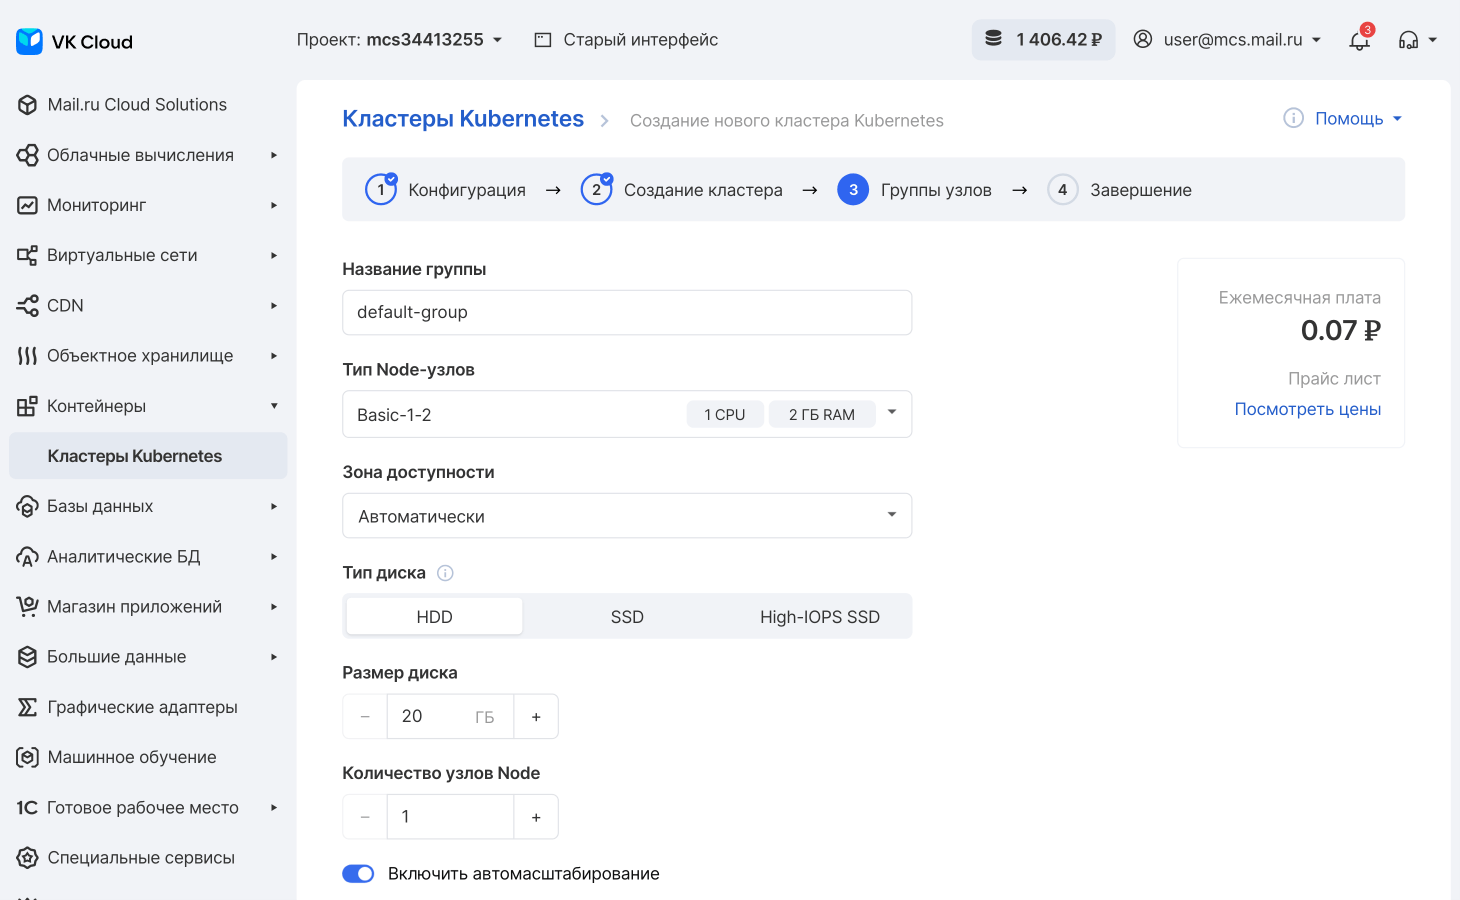The image size is (1460, 900).
Task: Expand the Помощь dropdown arrow
Action: [x=1397, y=119]
